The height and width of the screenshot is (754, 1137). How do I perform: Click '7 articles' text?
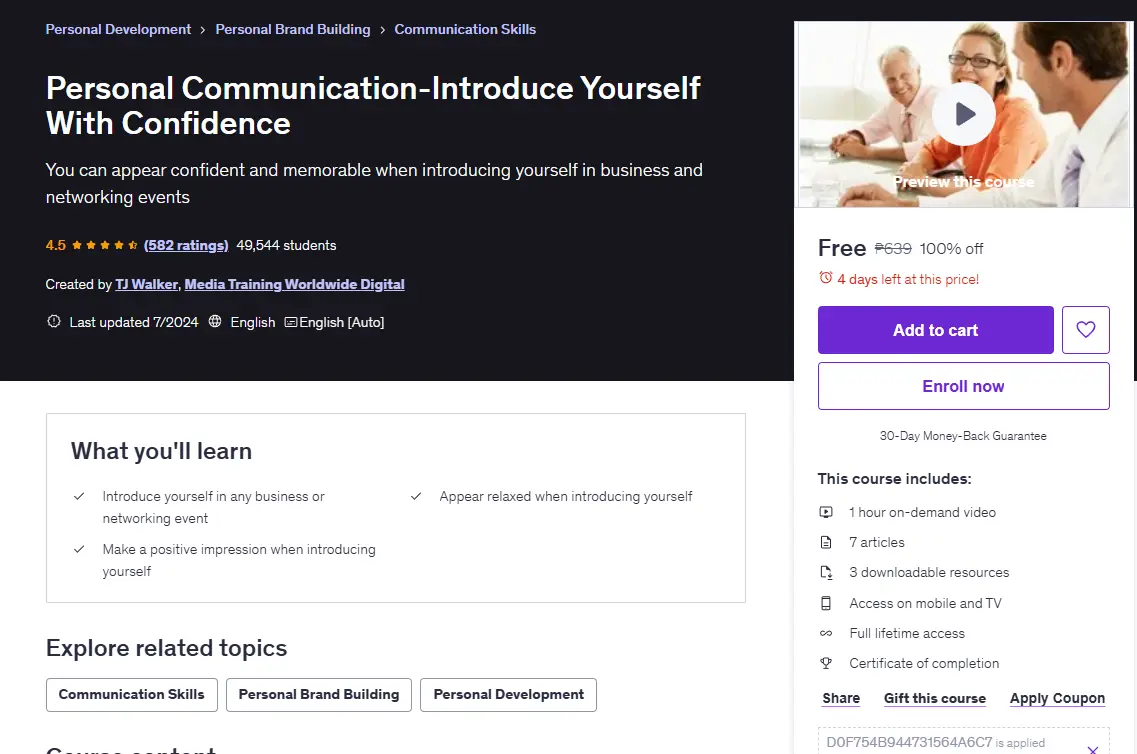coord(877,542)
